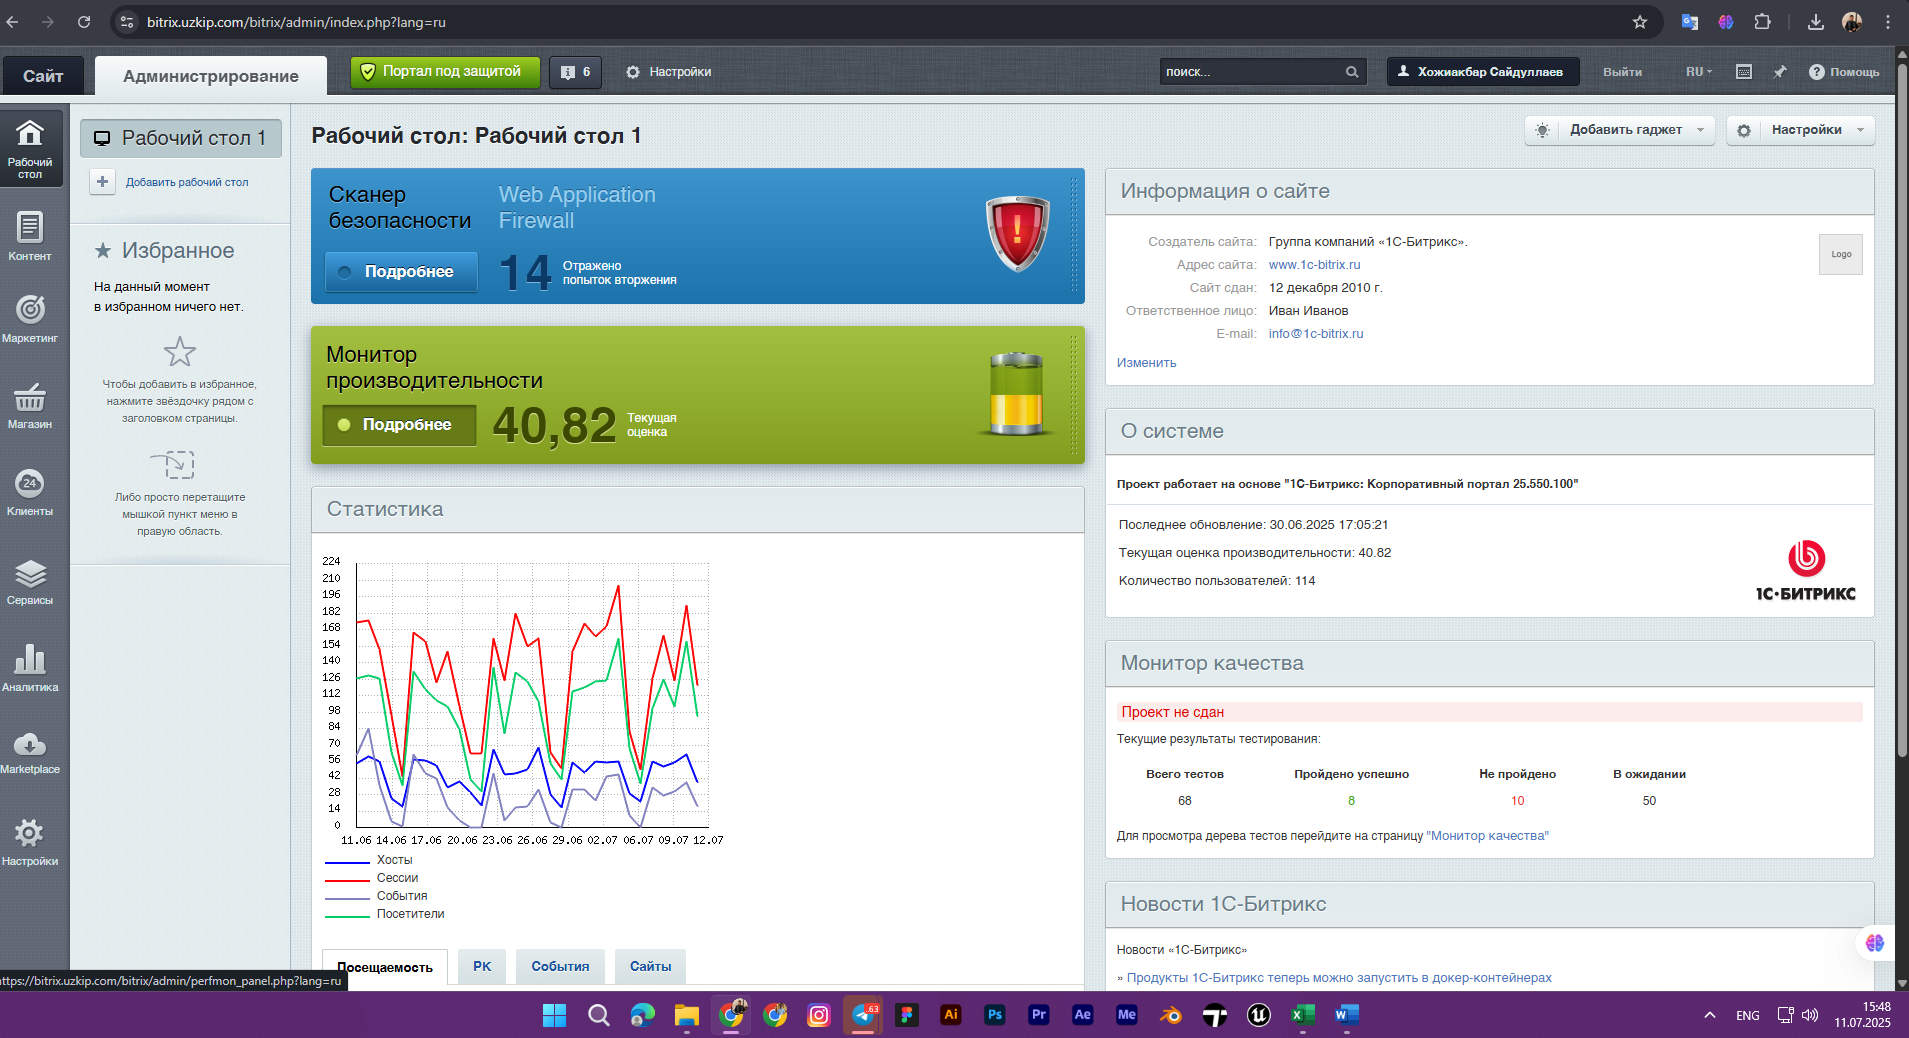
Task: Open the Магазин sidebar section
Action: (30, 405)
